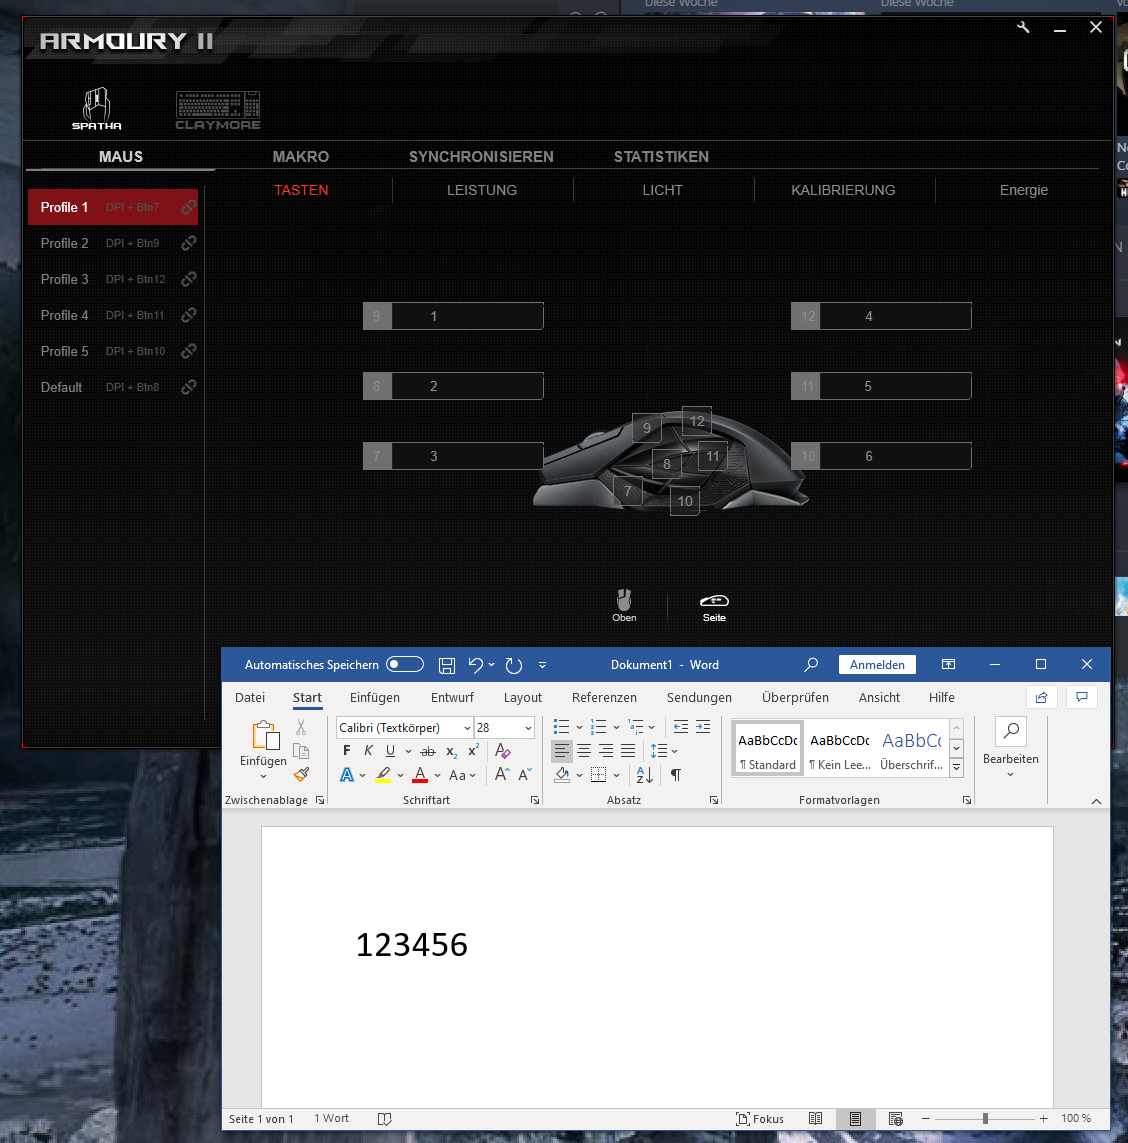Switch to Oben top mouse view
The height and width of the screenshot is (1143, 1128).
click(x=624, y=606)
